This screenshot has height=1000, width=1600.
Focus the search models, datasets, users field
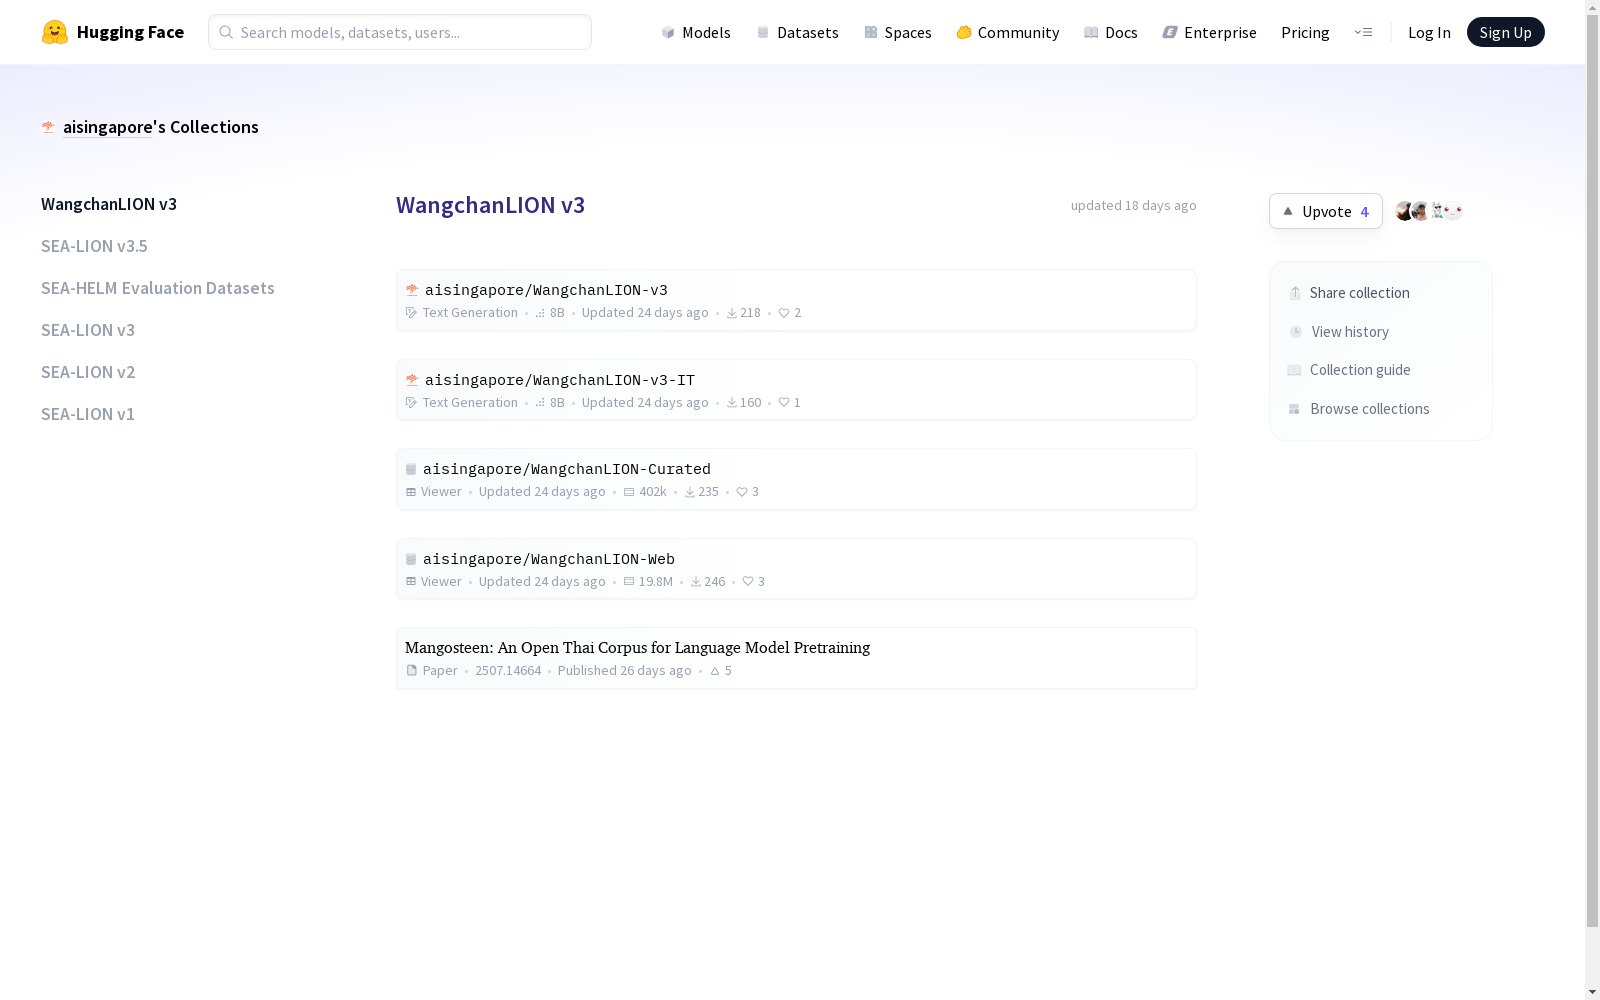(400, 32)
